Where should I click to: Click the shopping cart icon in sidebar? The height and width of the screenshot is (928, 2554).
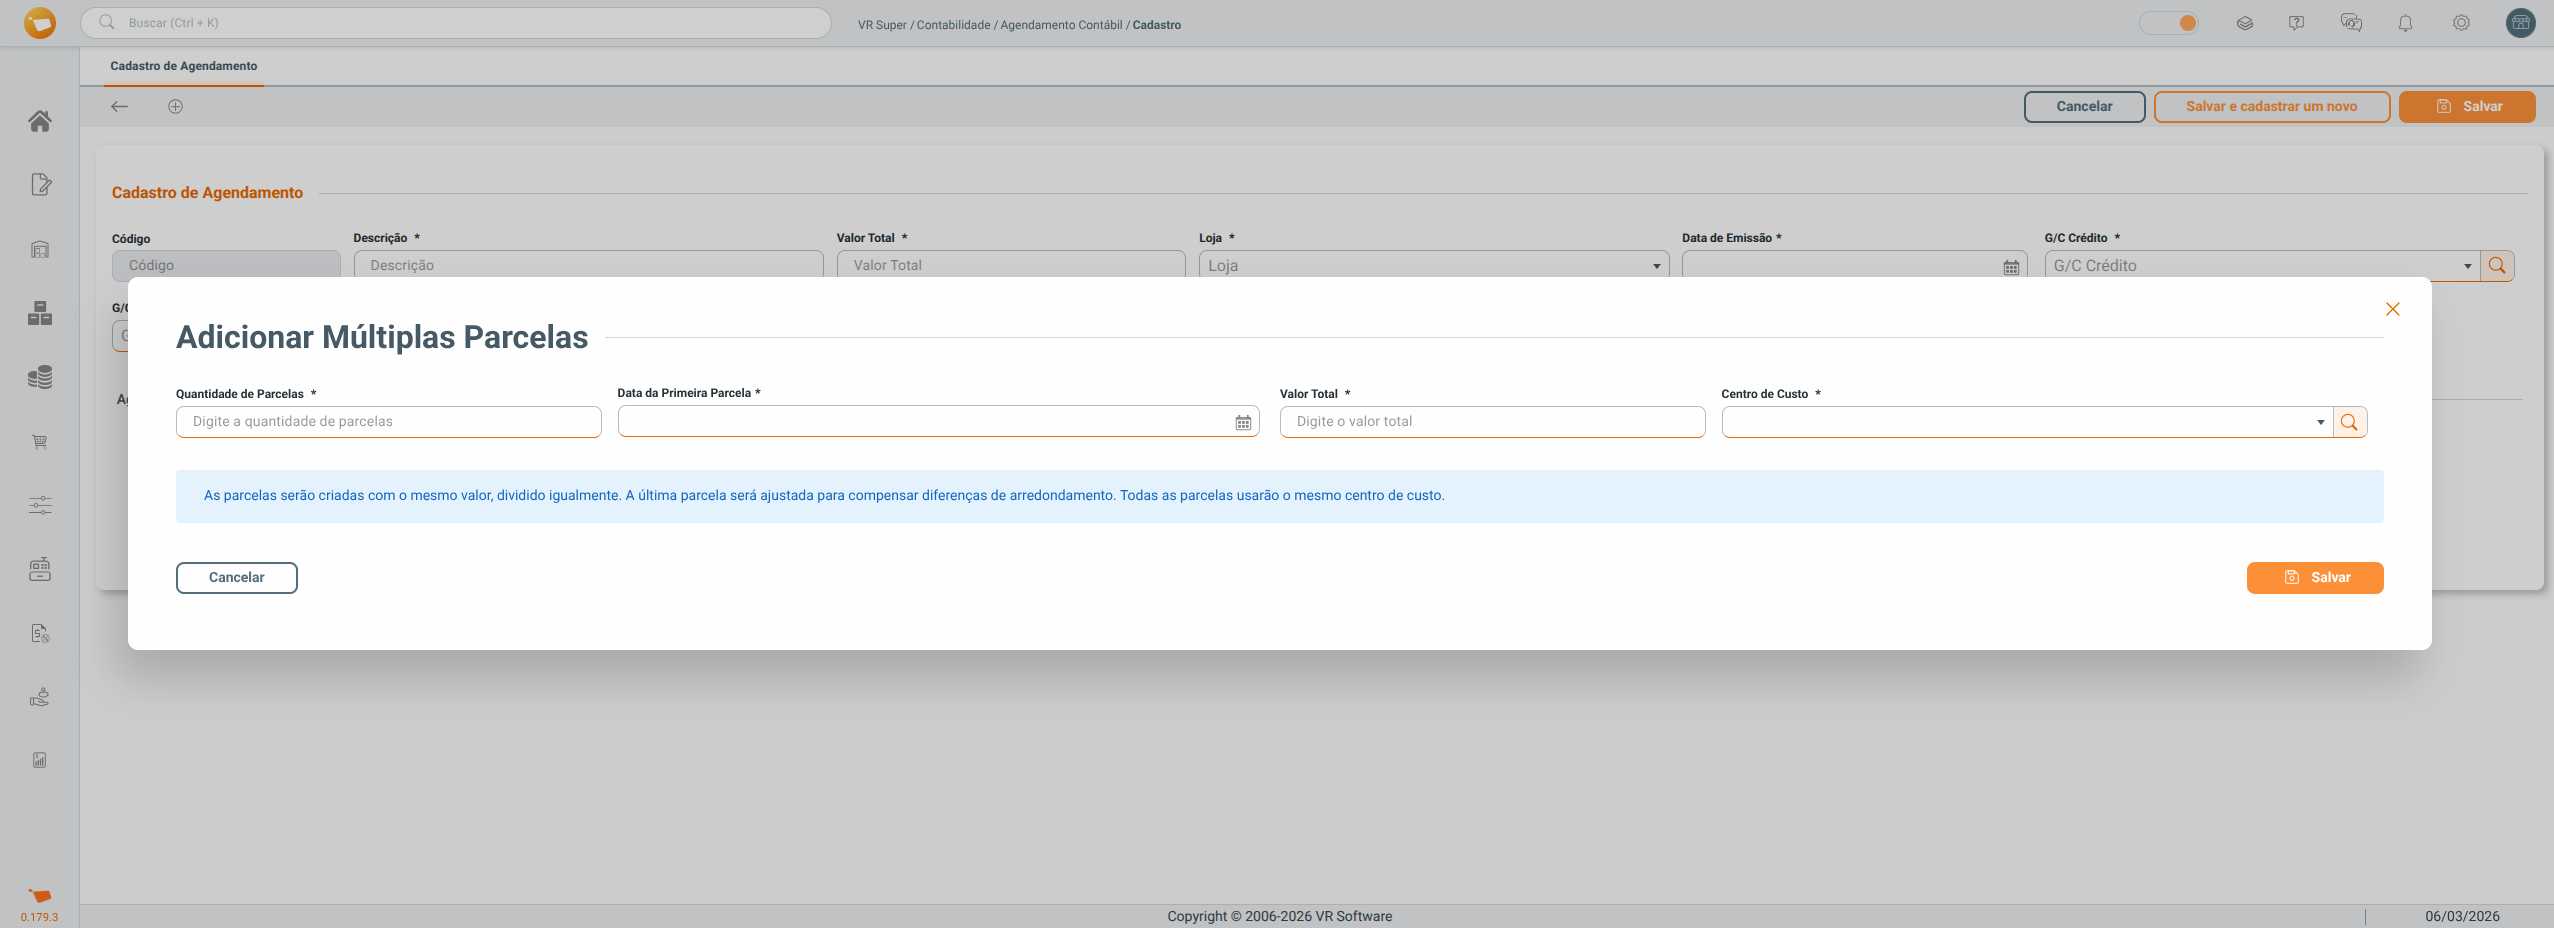pyautogui.click(x=40, y=442)
